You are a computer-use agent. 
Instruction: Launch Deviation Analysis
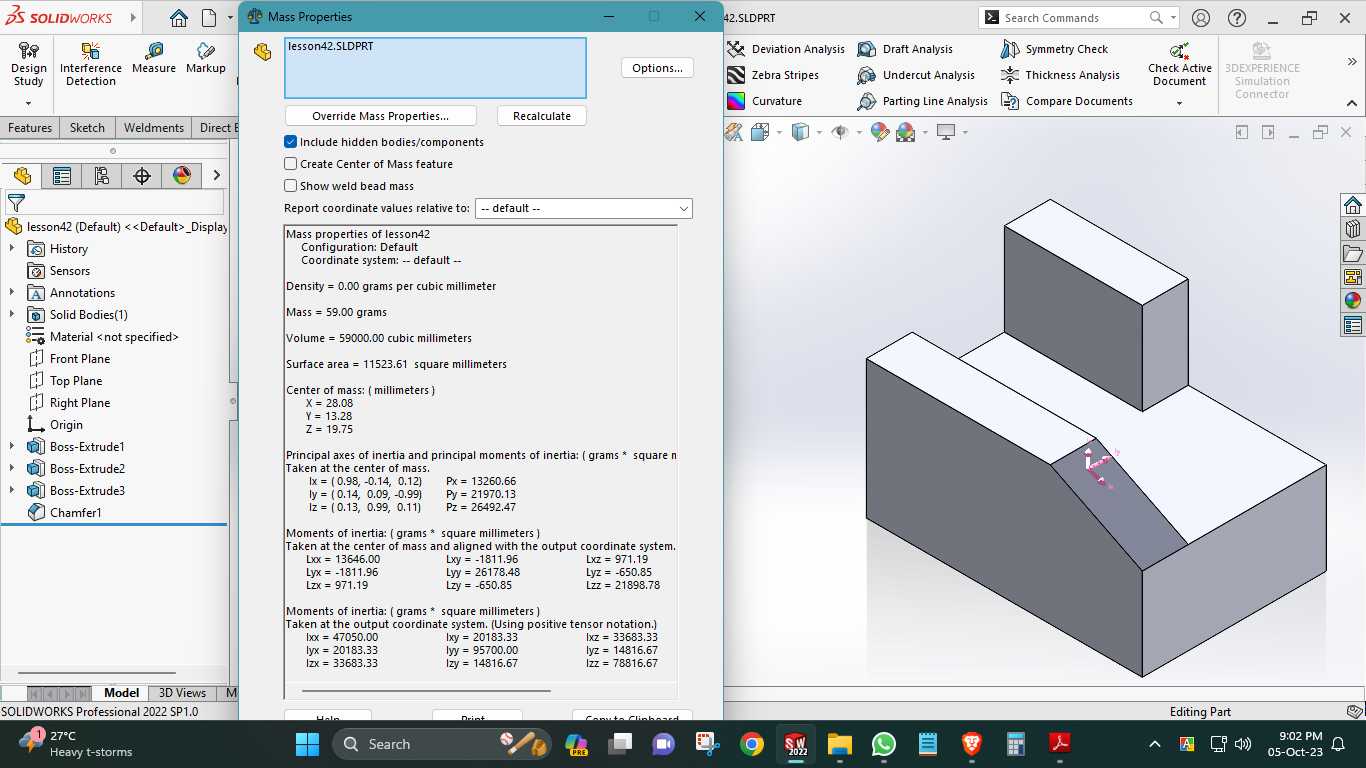[x=786, y=49]
